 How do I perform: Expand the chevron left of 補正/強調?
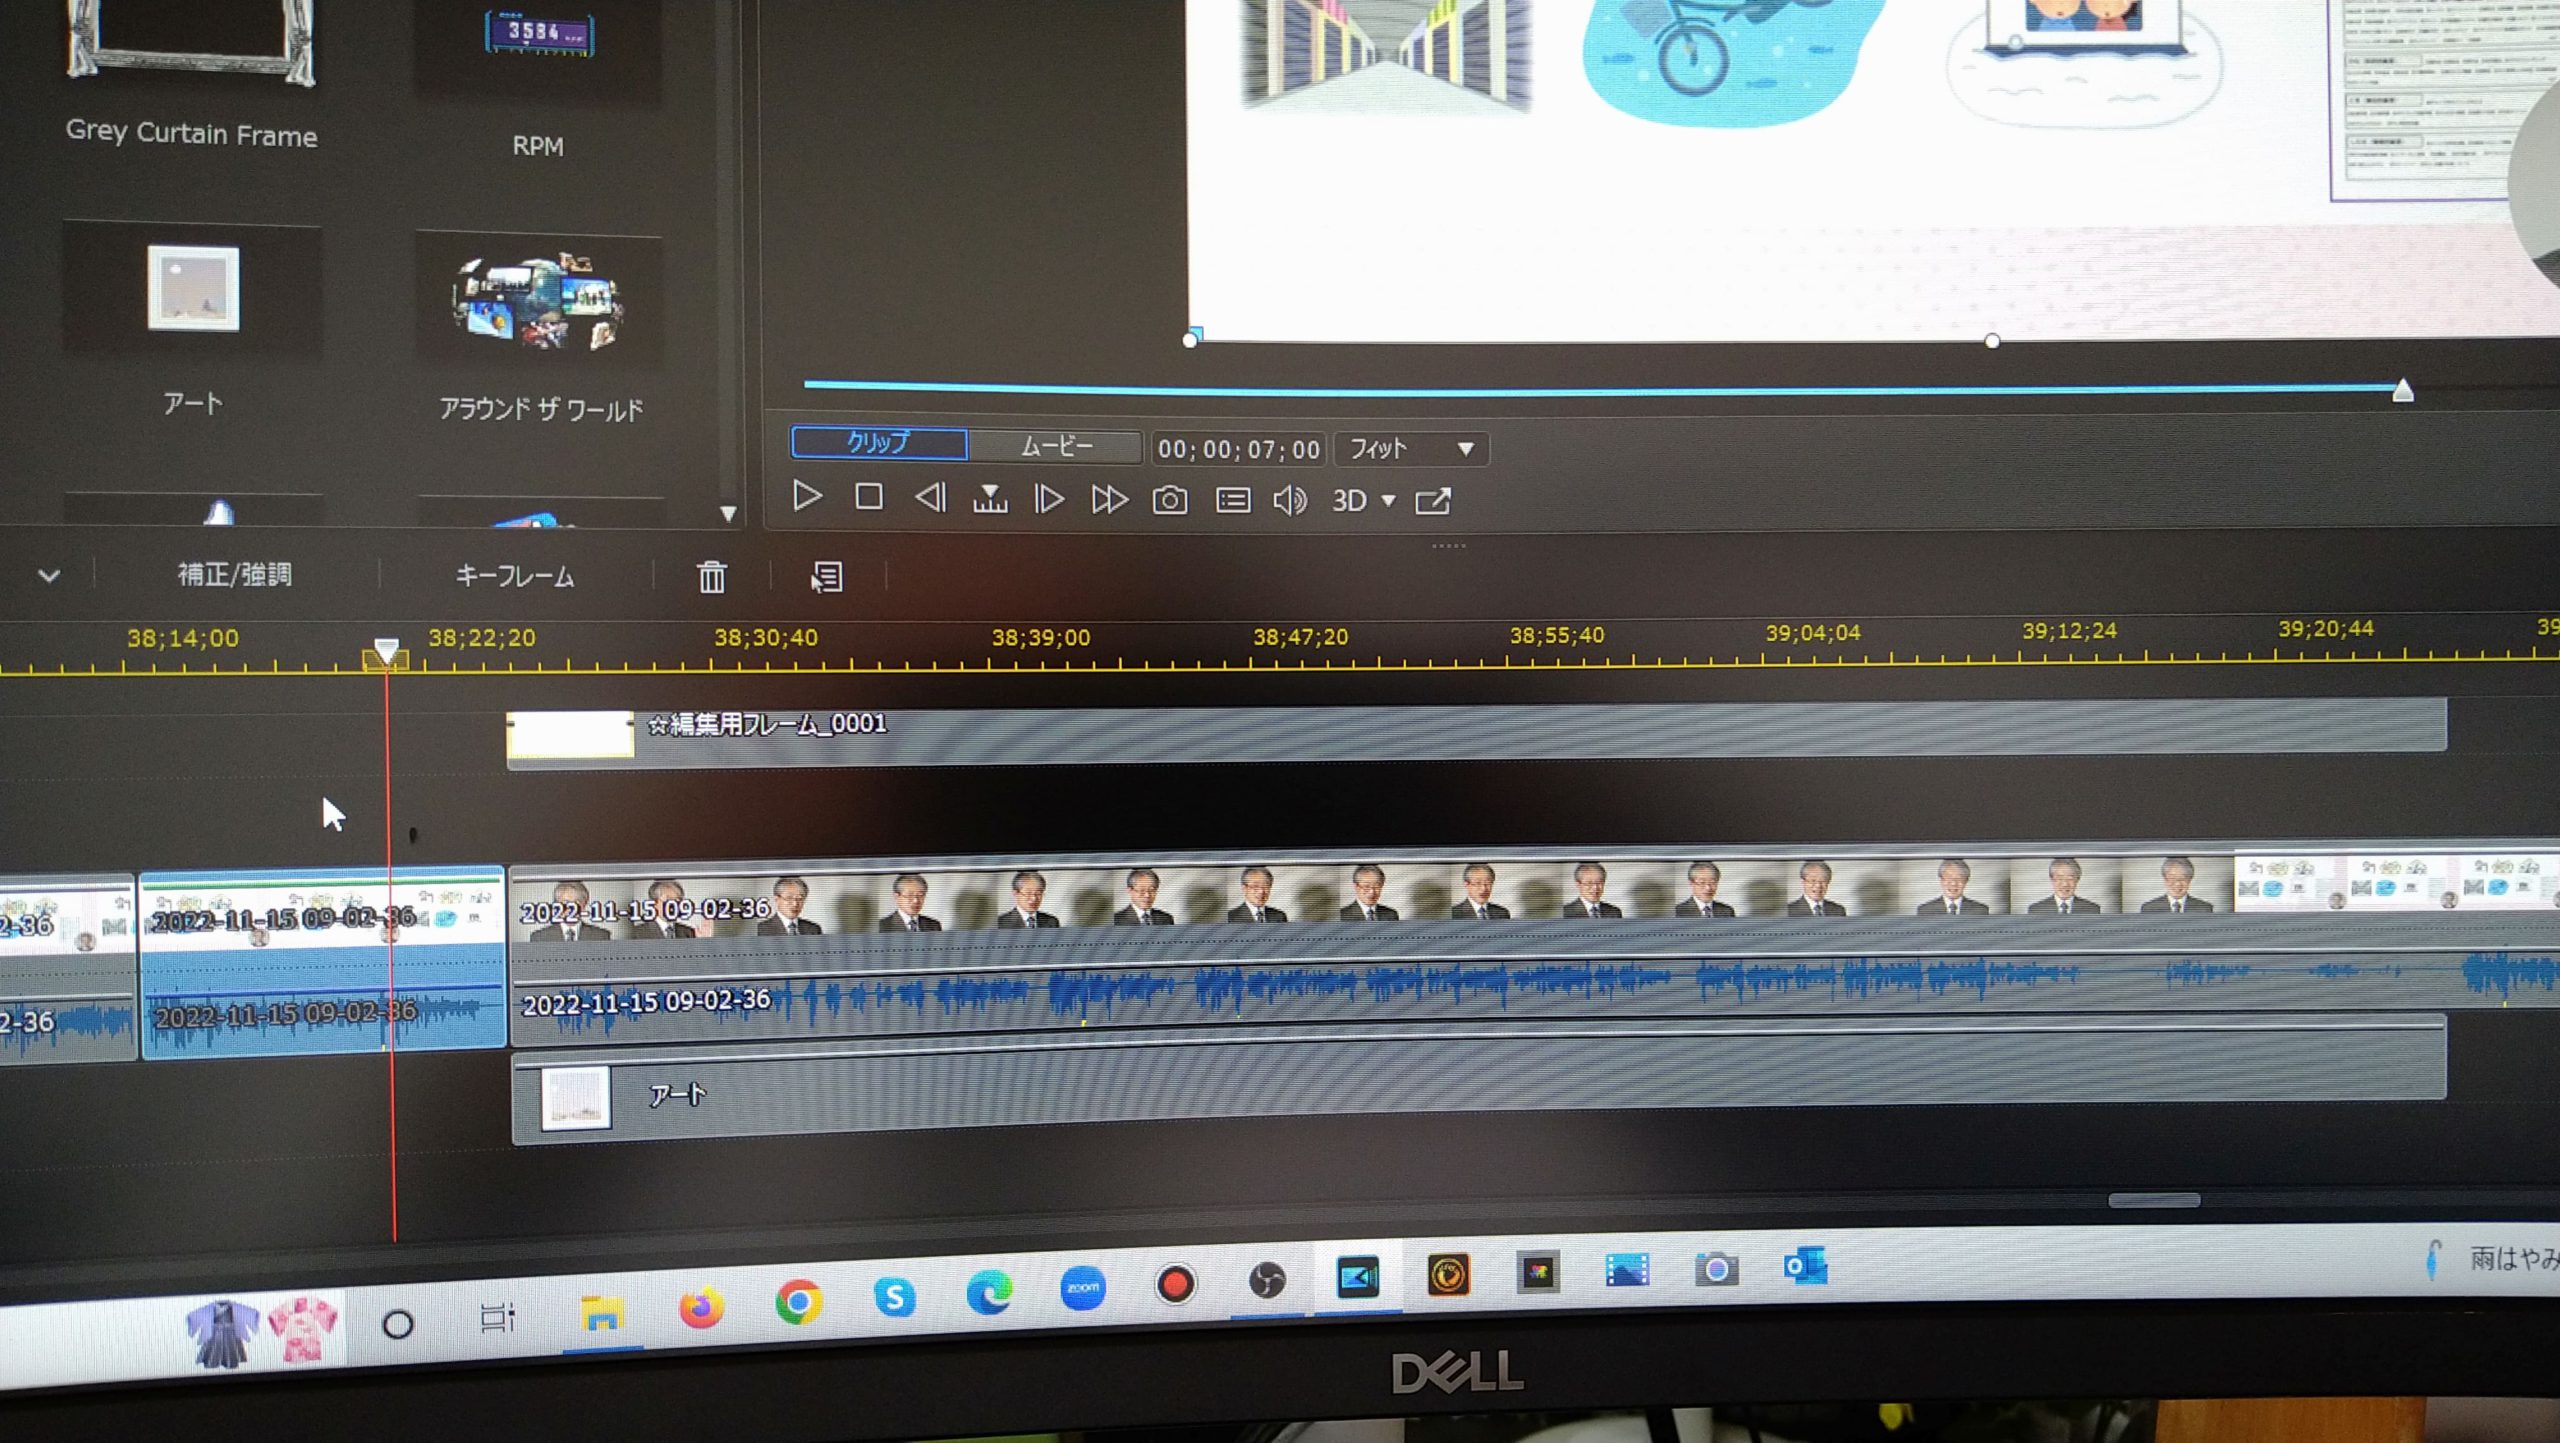[x=48, y=575]
